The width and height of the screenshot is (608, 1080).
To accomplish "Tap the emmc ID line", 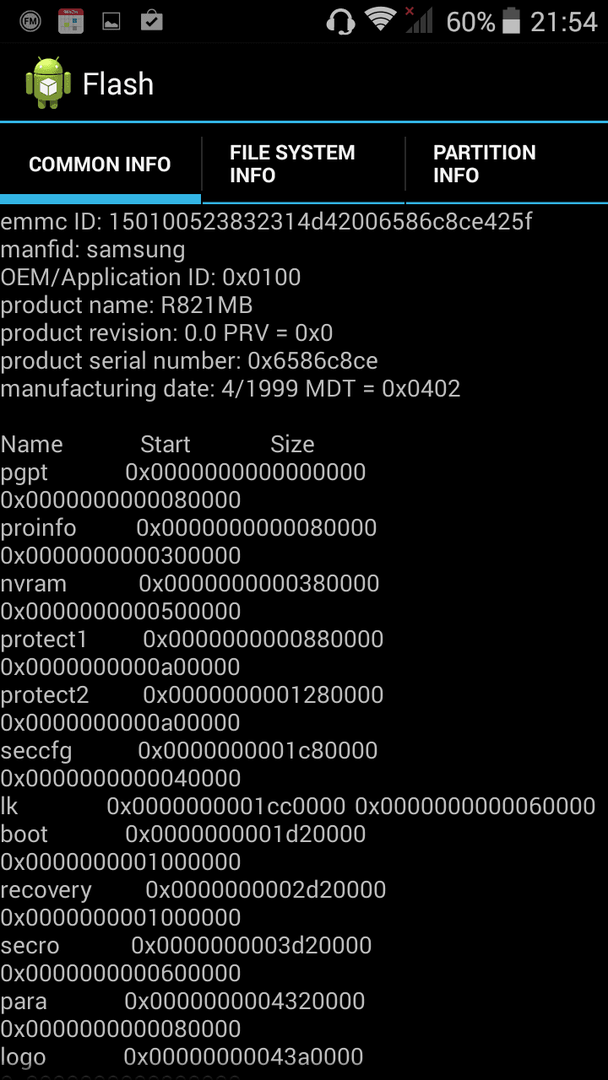I will (x=266, y=222).
